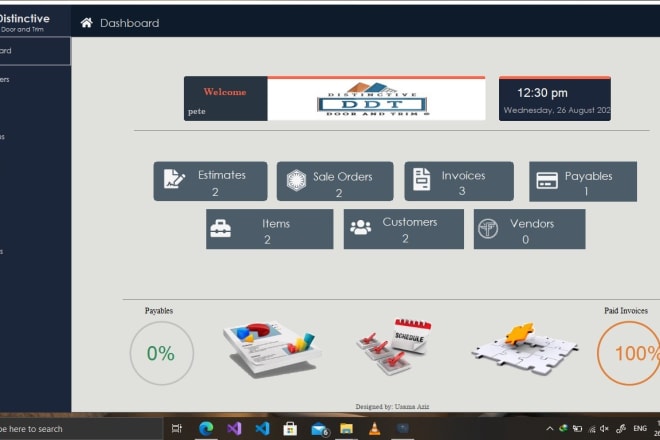Click the Customers people icon
The height and width of the screenshot is (440, 660).
pos(361,227)
